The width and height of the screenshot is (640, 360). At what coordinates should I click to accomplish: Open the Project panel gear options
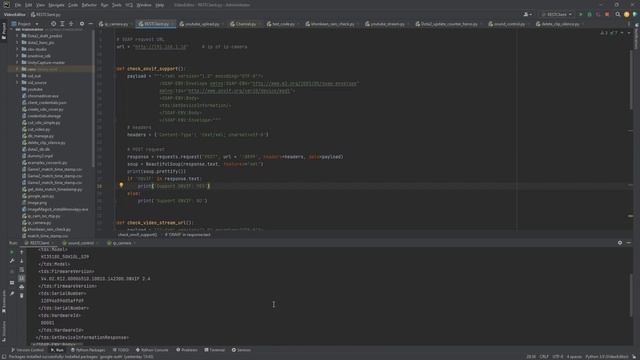click(x=82, y=24)
